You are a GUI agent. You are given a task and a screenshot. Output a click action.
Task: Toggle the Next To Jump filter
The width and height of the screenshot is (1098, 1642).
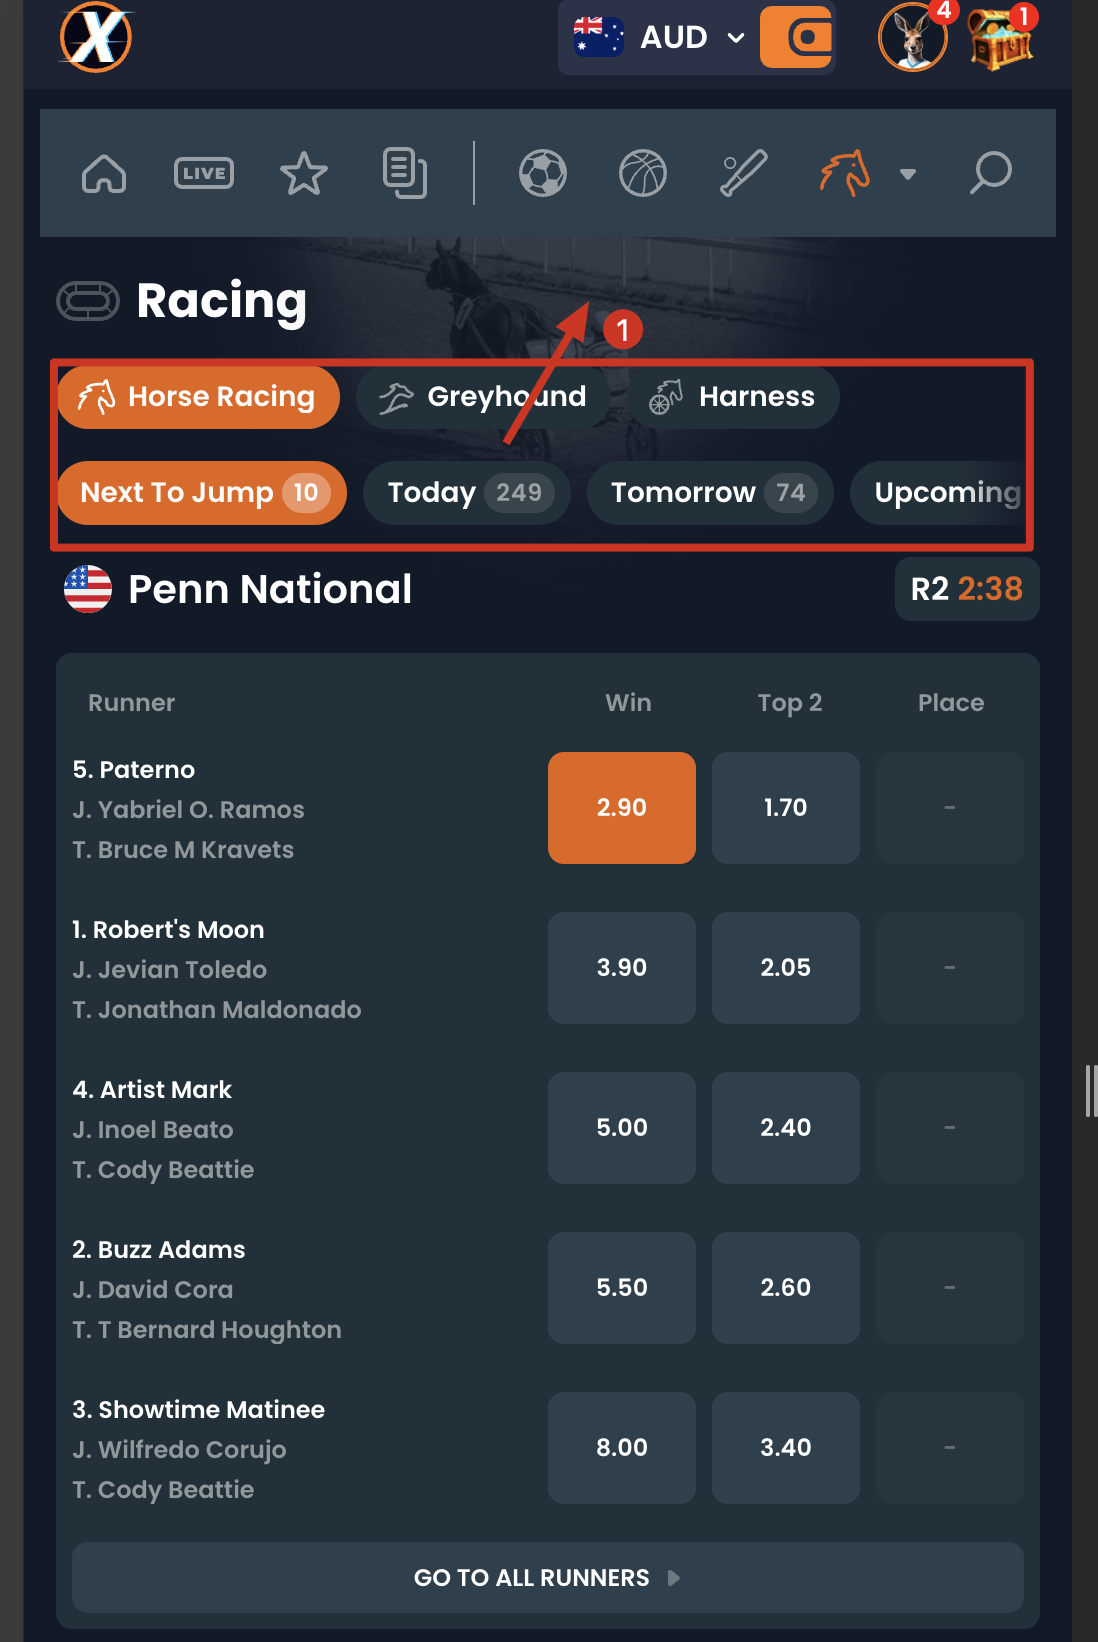200,492
